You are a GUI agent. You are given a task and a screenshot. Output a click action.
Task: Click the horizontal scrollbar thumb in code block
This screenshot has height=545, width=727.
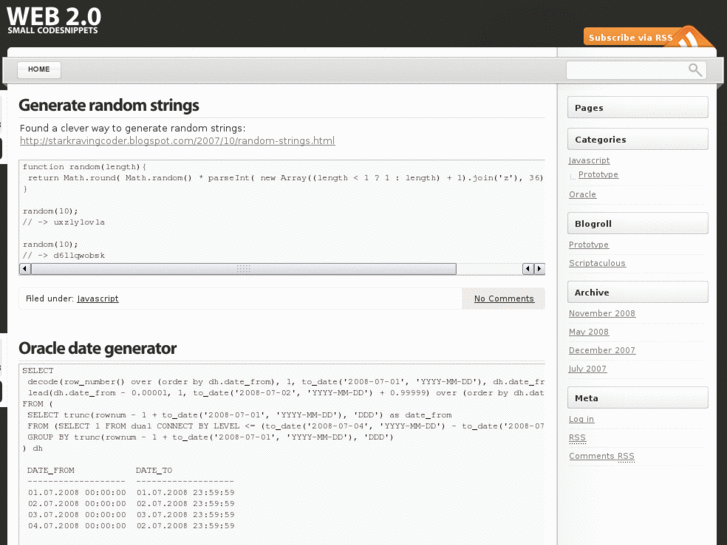(244, 269)
